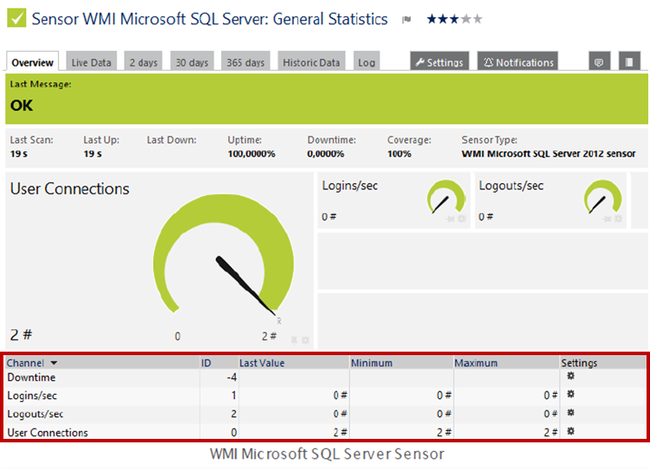Image resolution: width=650 pixels, height=470 pixels.
Task: Switch to the Live Data tab
Action: click(x=93, y=62)
